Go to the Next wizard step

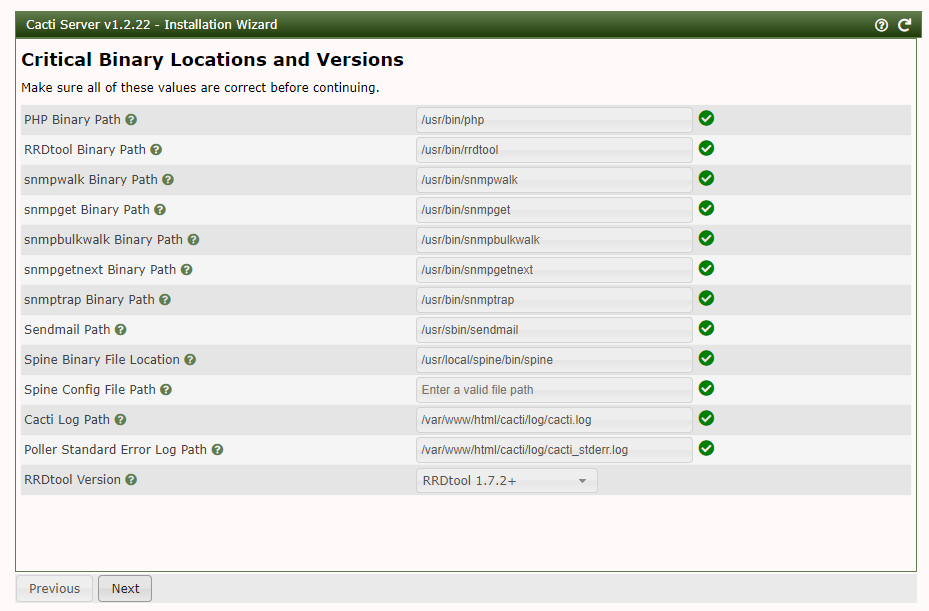click(x=125, y=588)
